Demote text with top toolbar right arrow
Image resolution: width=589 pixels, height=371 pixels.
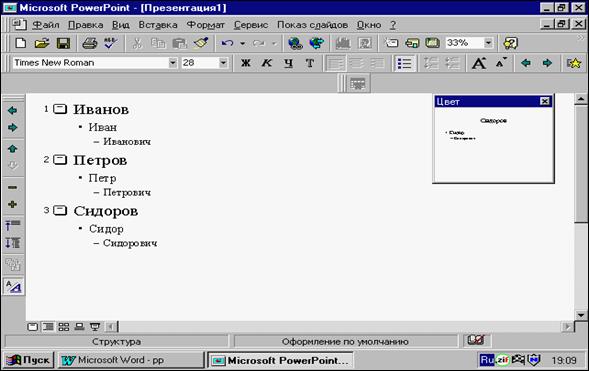point(547,63)
